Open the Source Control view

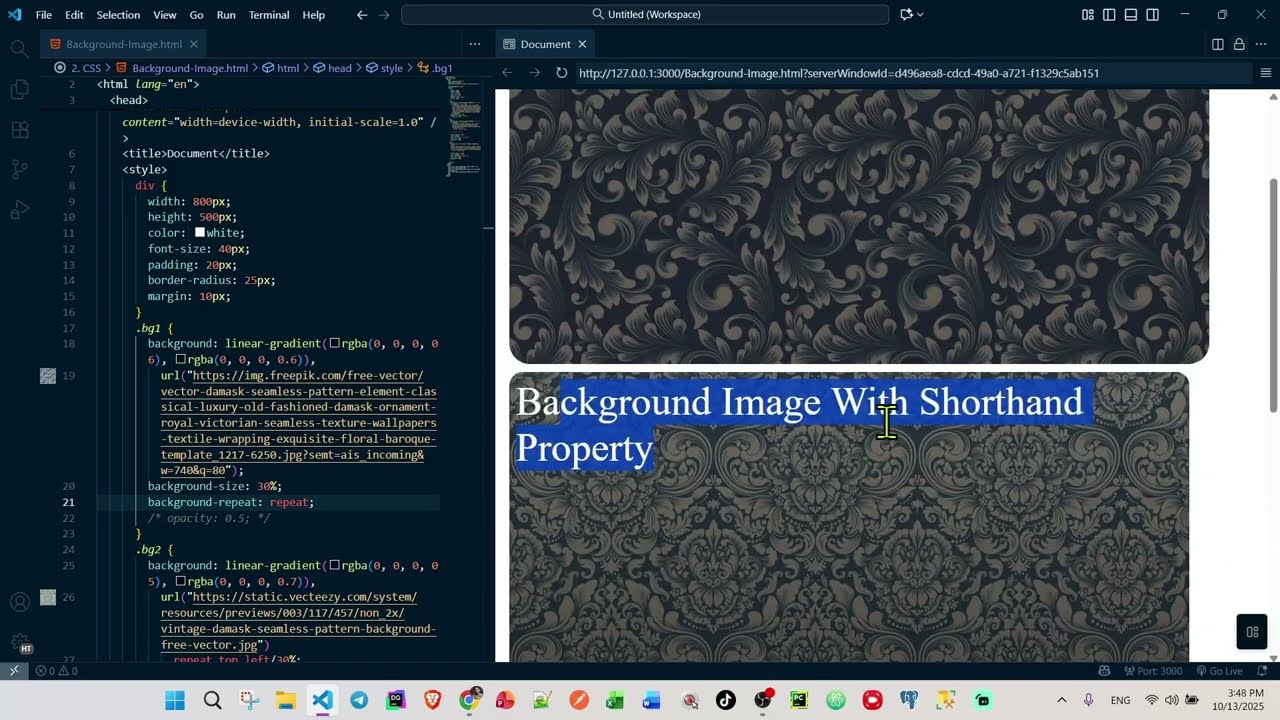(x=19, y=170)
